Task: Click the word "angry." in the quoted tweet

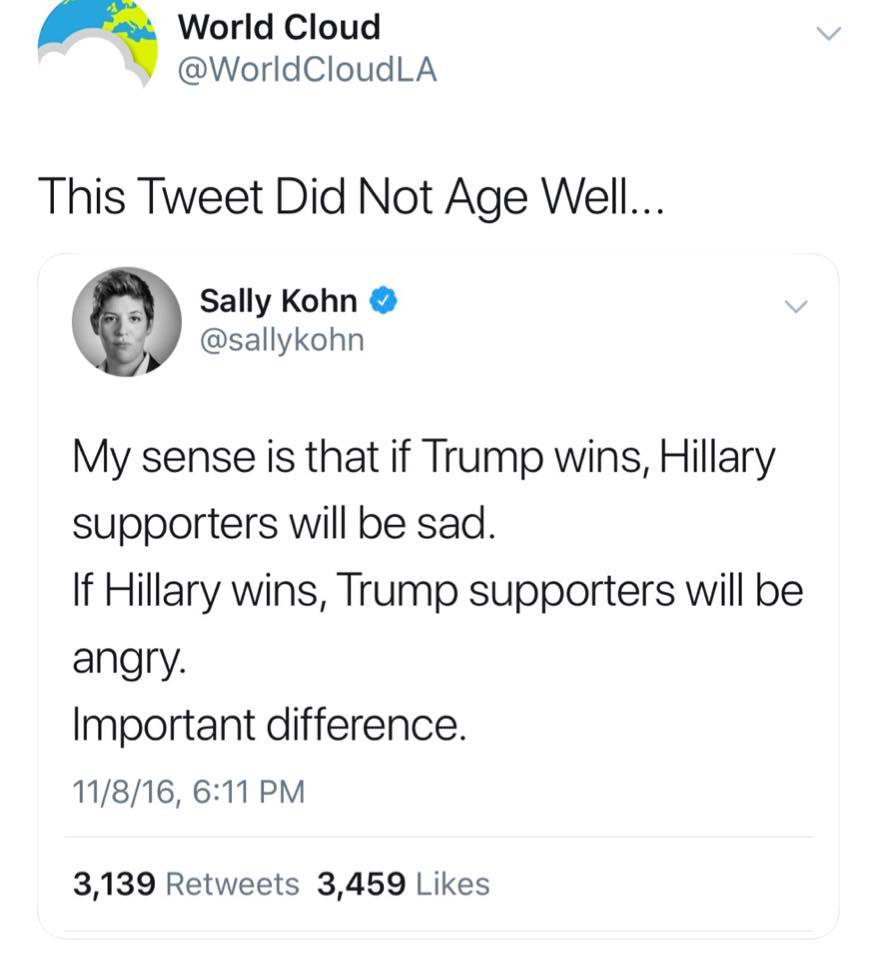Action: click(114, 658)
